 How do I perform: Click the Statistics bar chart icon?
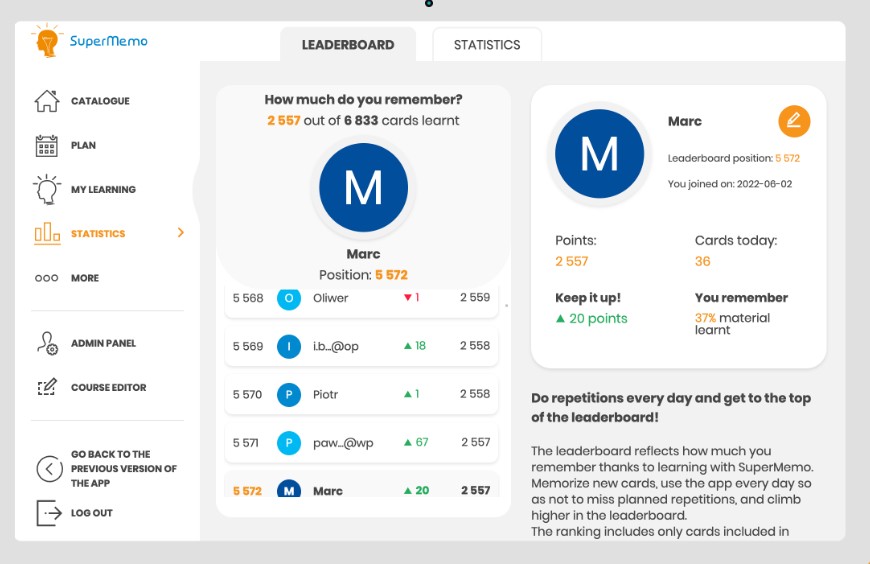tap(47, 234)
